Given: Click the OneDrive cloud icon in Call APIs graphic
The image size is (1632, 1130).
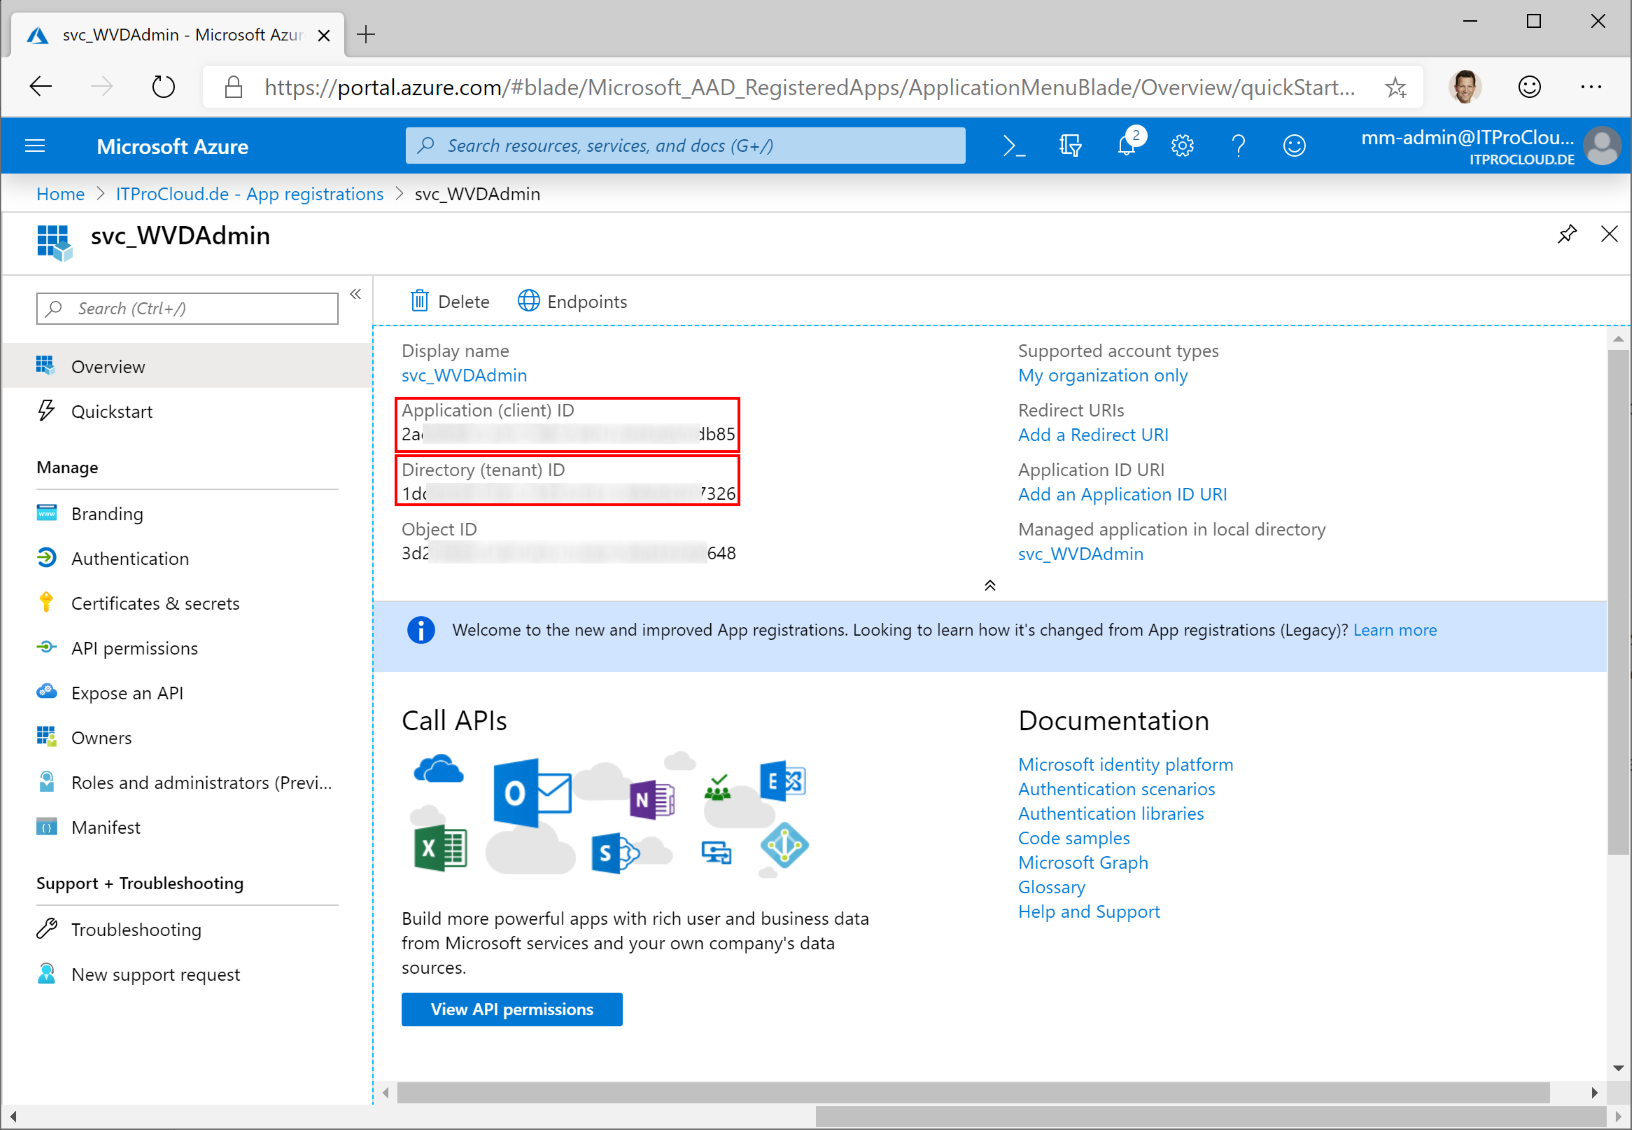Looking at the screenshot, I should point(438,769).
